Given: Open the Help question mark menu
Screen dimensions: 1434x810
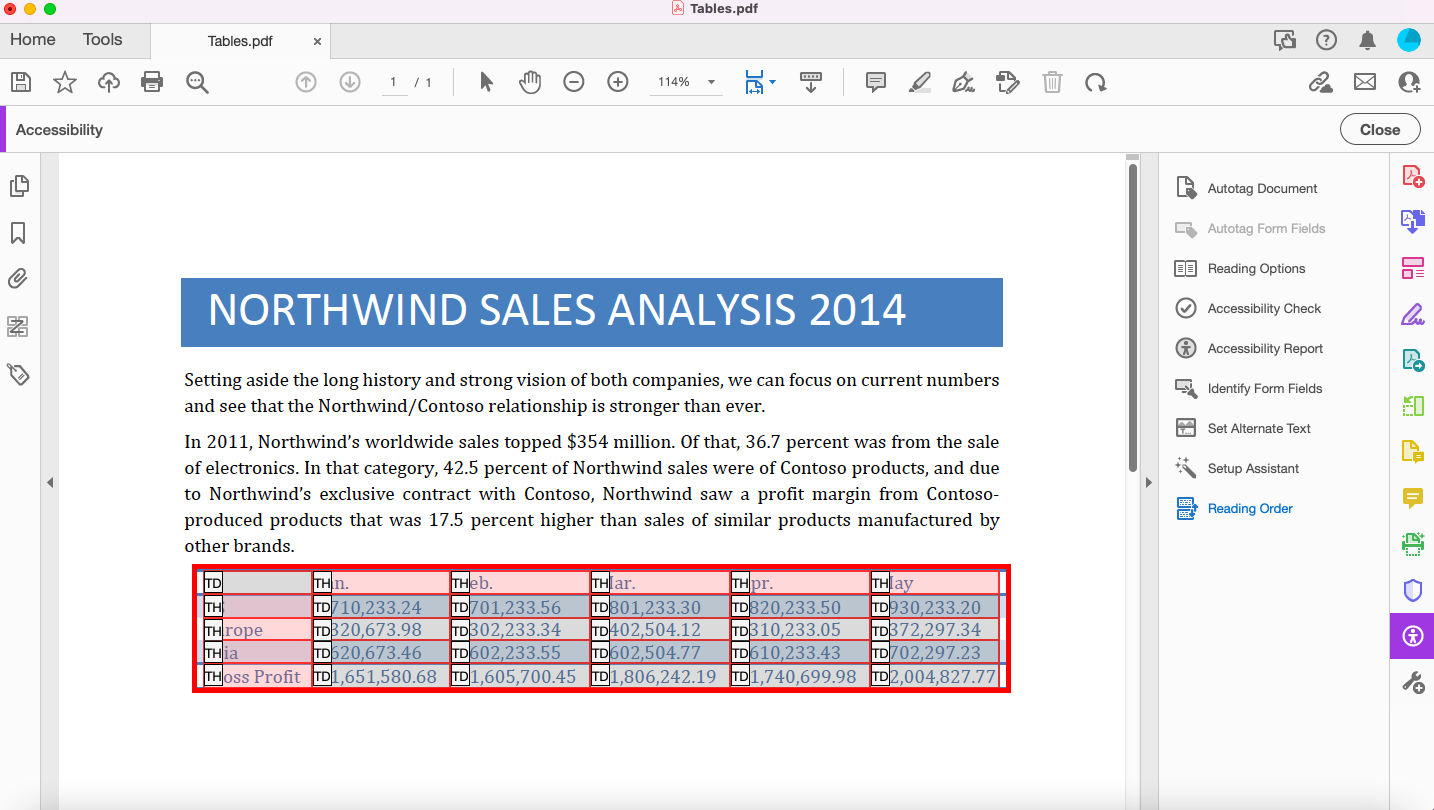Looking at the screenshot, I should [x=1326, y=40].
